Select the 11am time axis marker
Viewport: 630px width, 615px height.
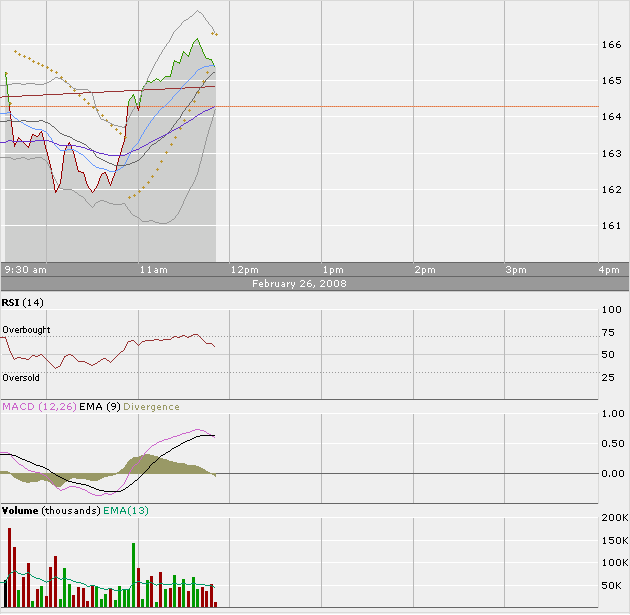pos(153,270)
